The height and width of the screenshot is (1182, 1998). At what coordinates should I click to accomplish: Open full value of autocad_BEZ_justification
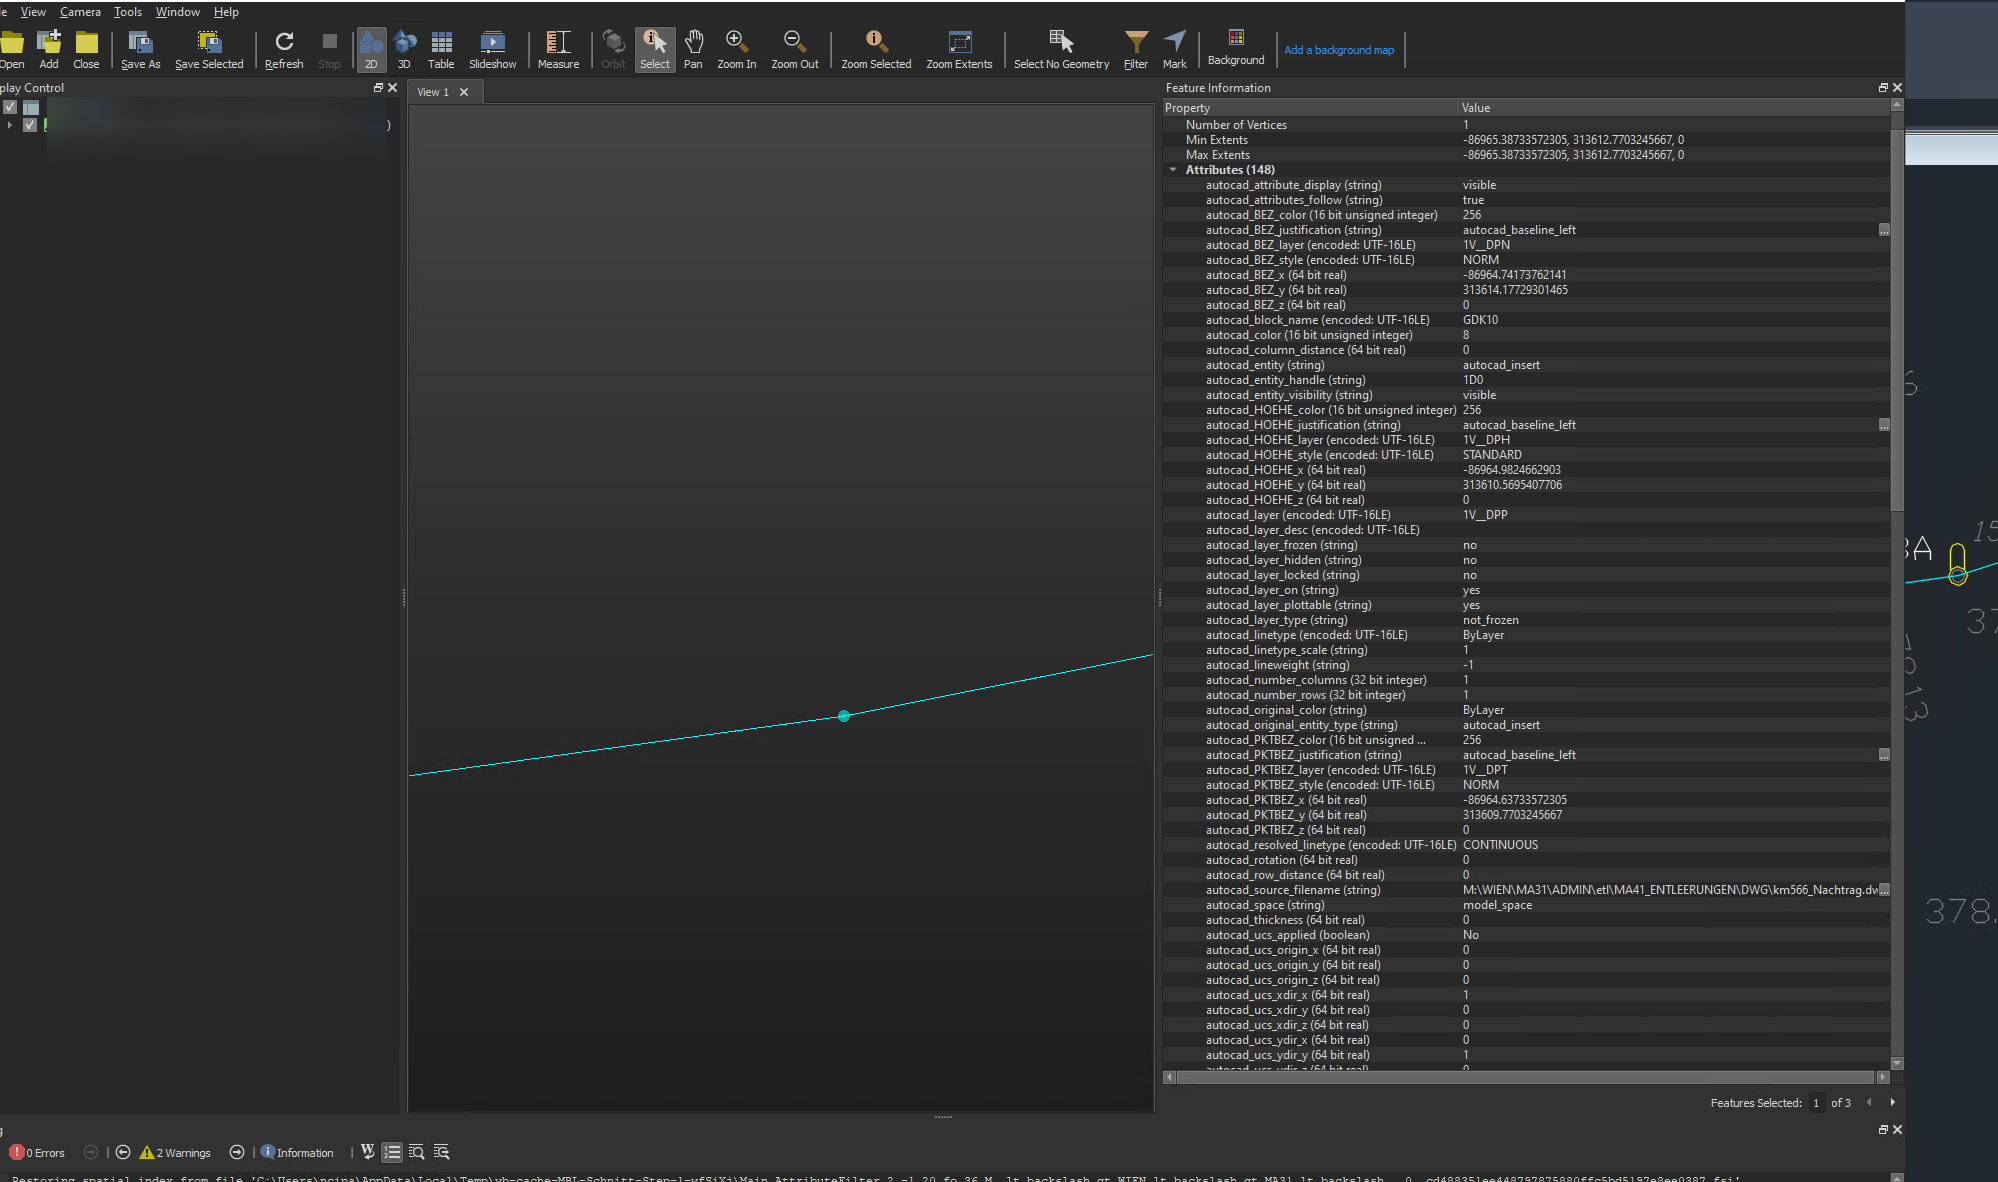[1884, 230]
